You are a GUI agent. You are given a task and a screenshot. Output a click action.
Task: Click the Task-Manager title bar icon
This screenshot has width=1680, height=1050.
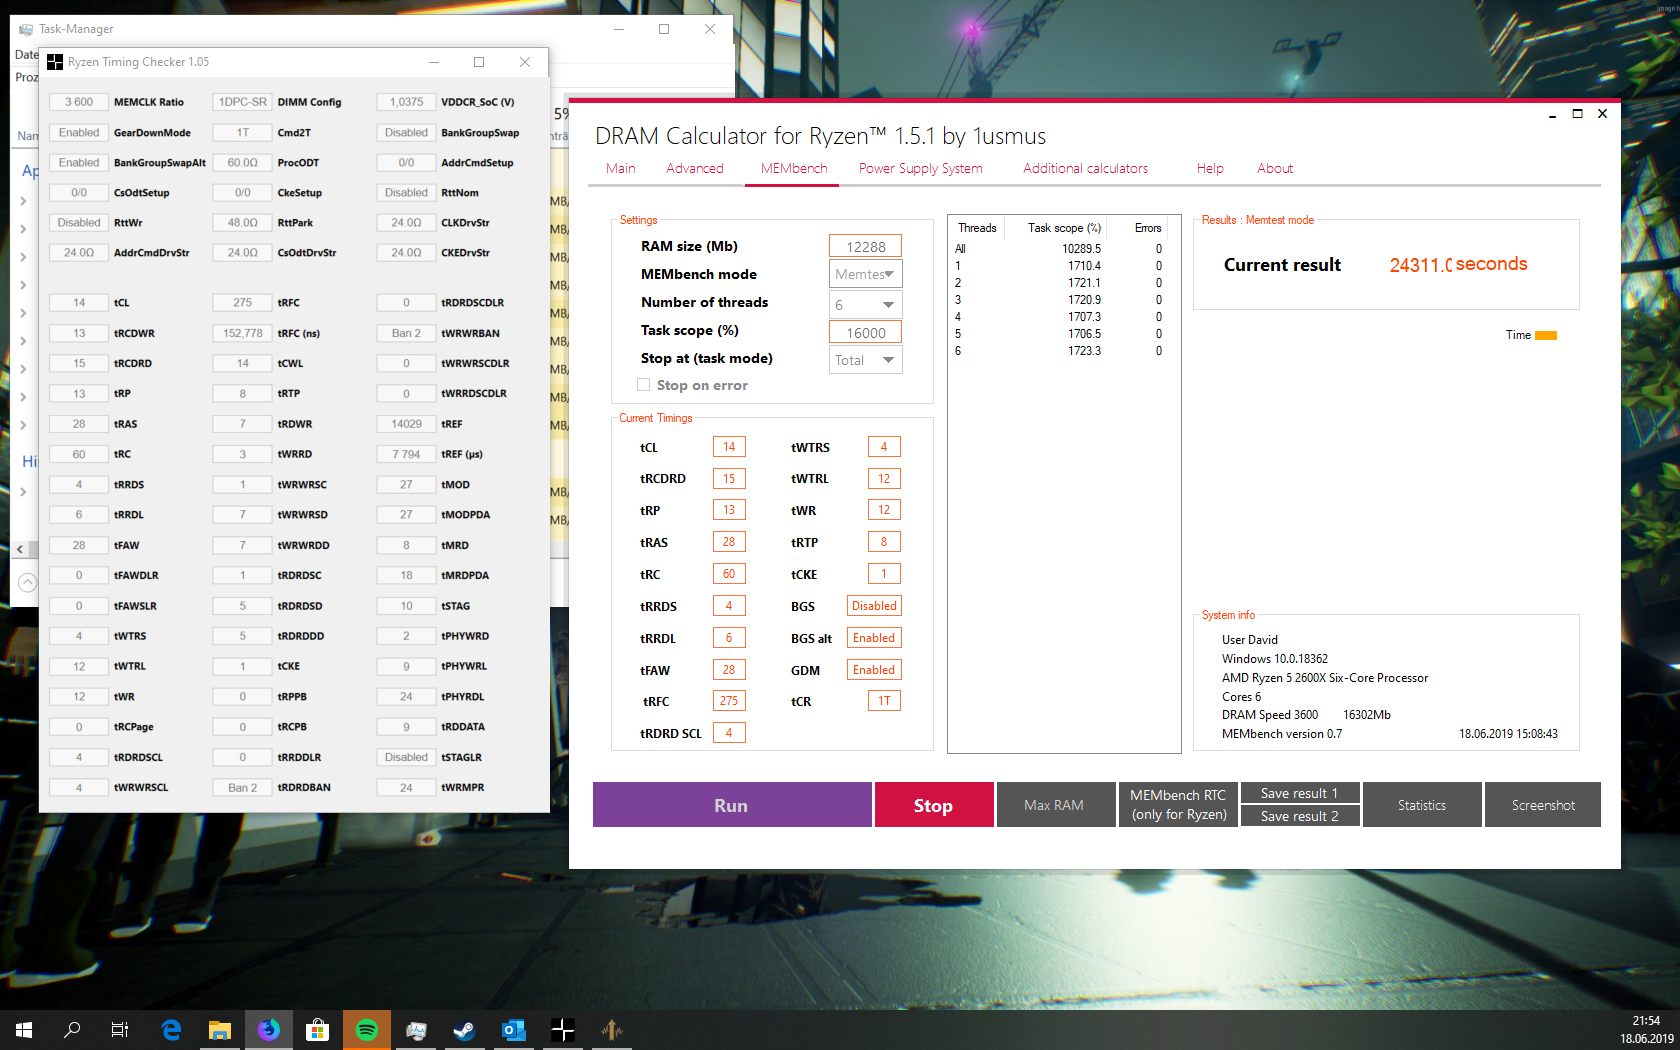click(x=26, y=29)
